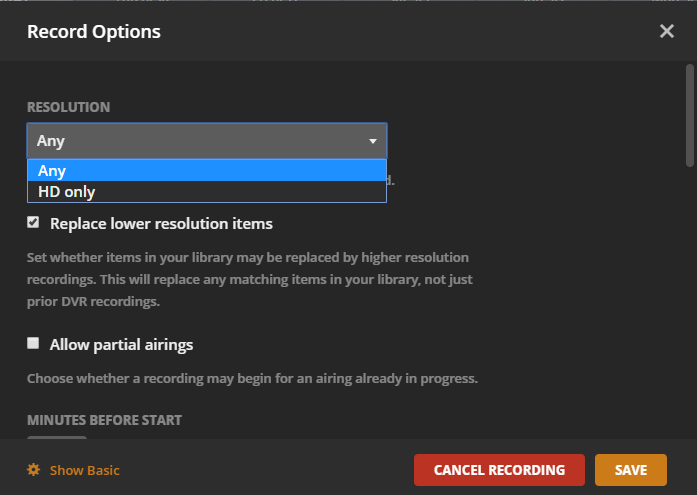Click the MINUTES BEFORE START heading
Screen dimensions: 697x495
pyautogui.click(x=104, y=420)
